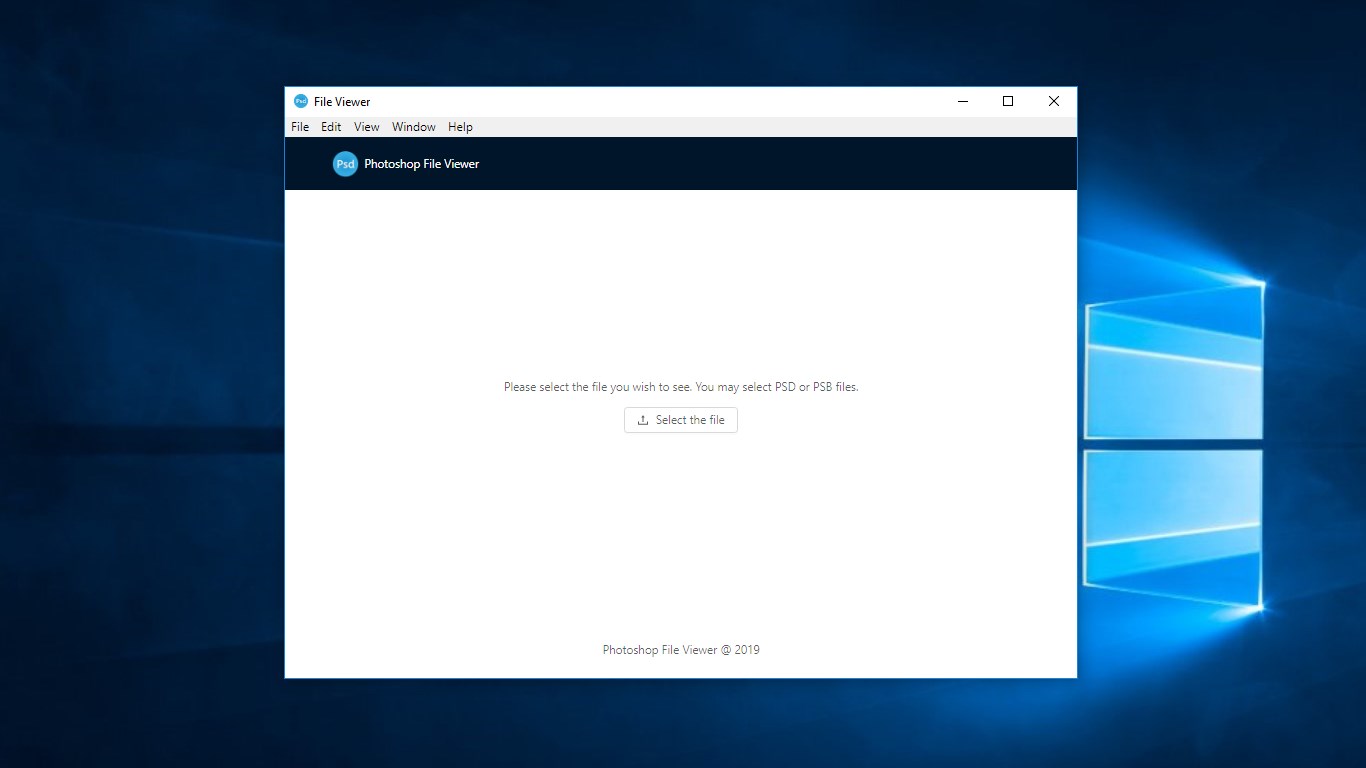Open the View menu
The height and width of the screenshot is (768, 1366).
367,127
